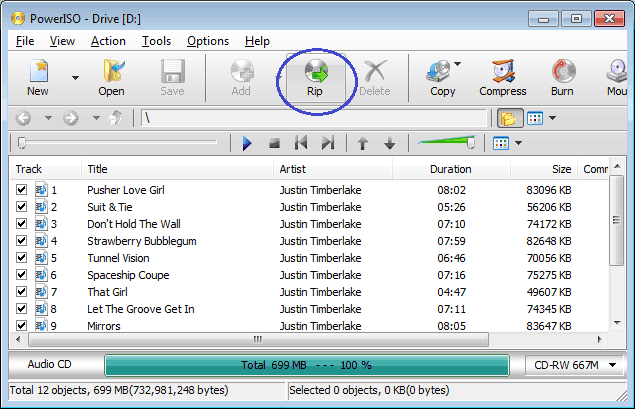Click the Mount drive icon
The width and height of the screenshot is (635, 409).
[x=617, y=78]
